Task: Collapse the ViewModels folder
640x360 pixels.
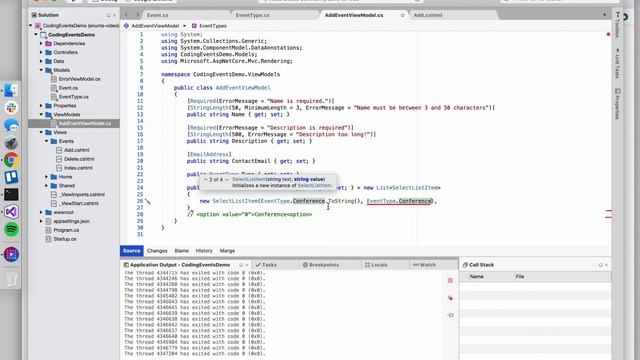Action: (41, 115)
